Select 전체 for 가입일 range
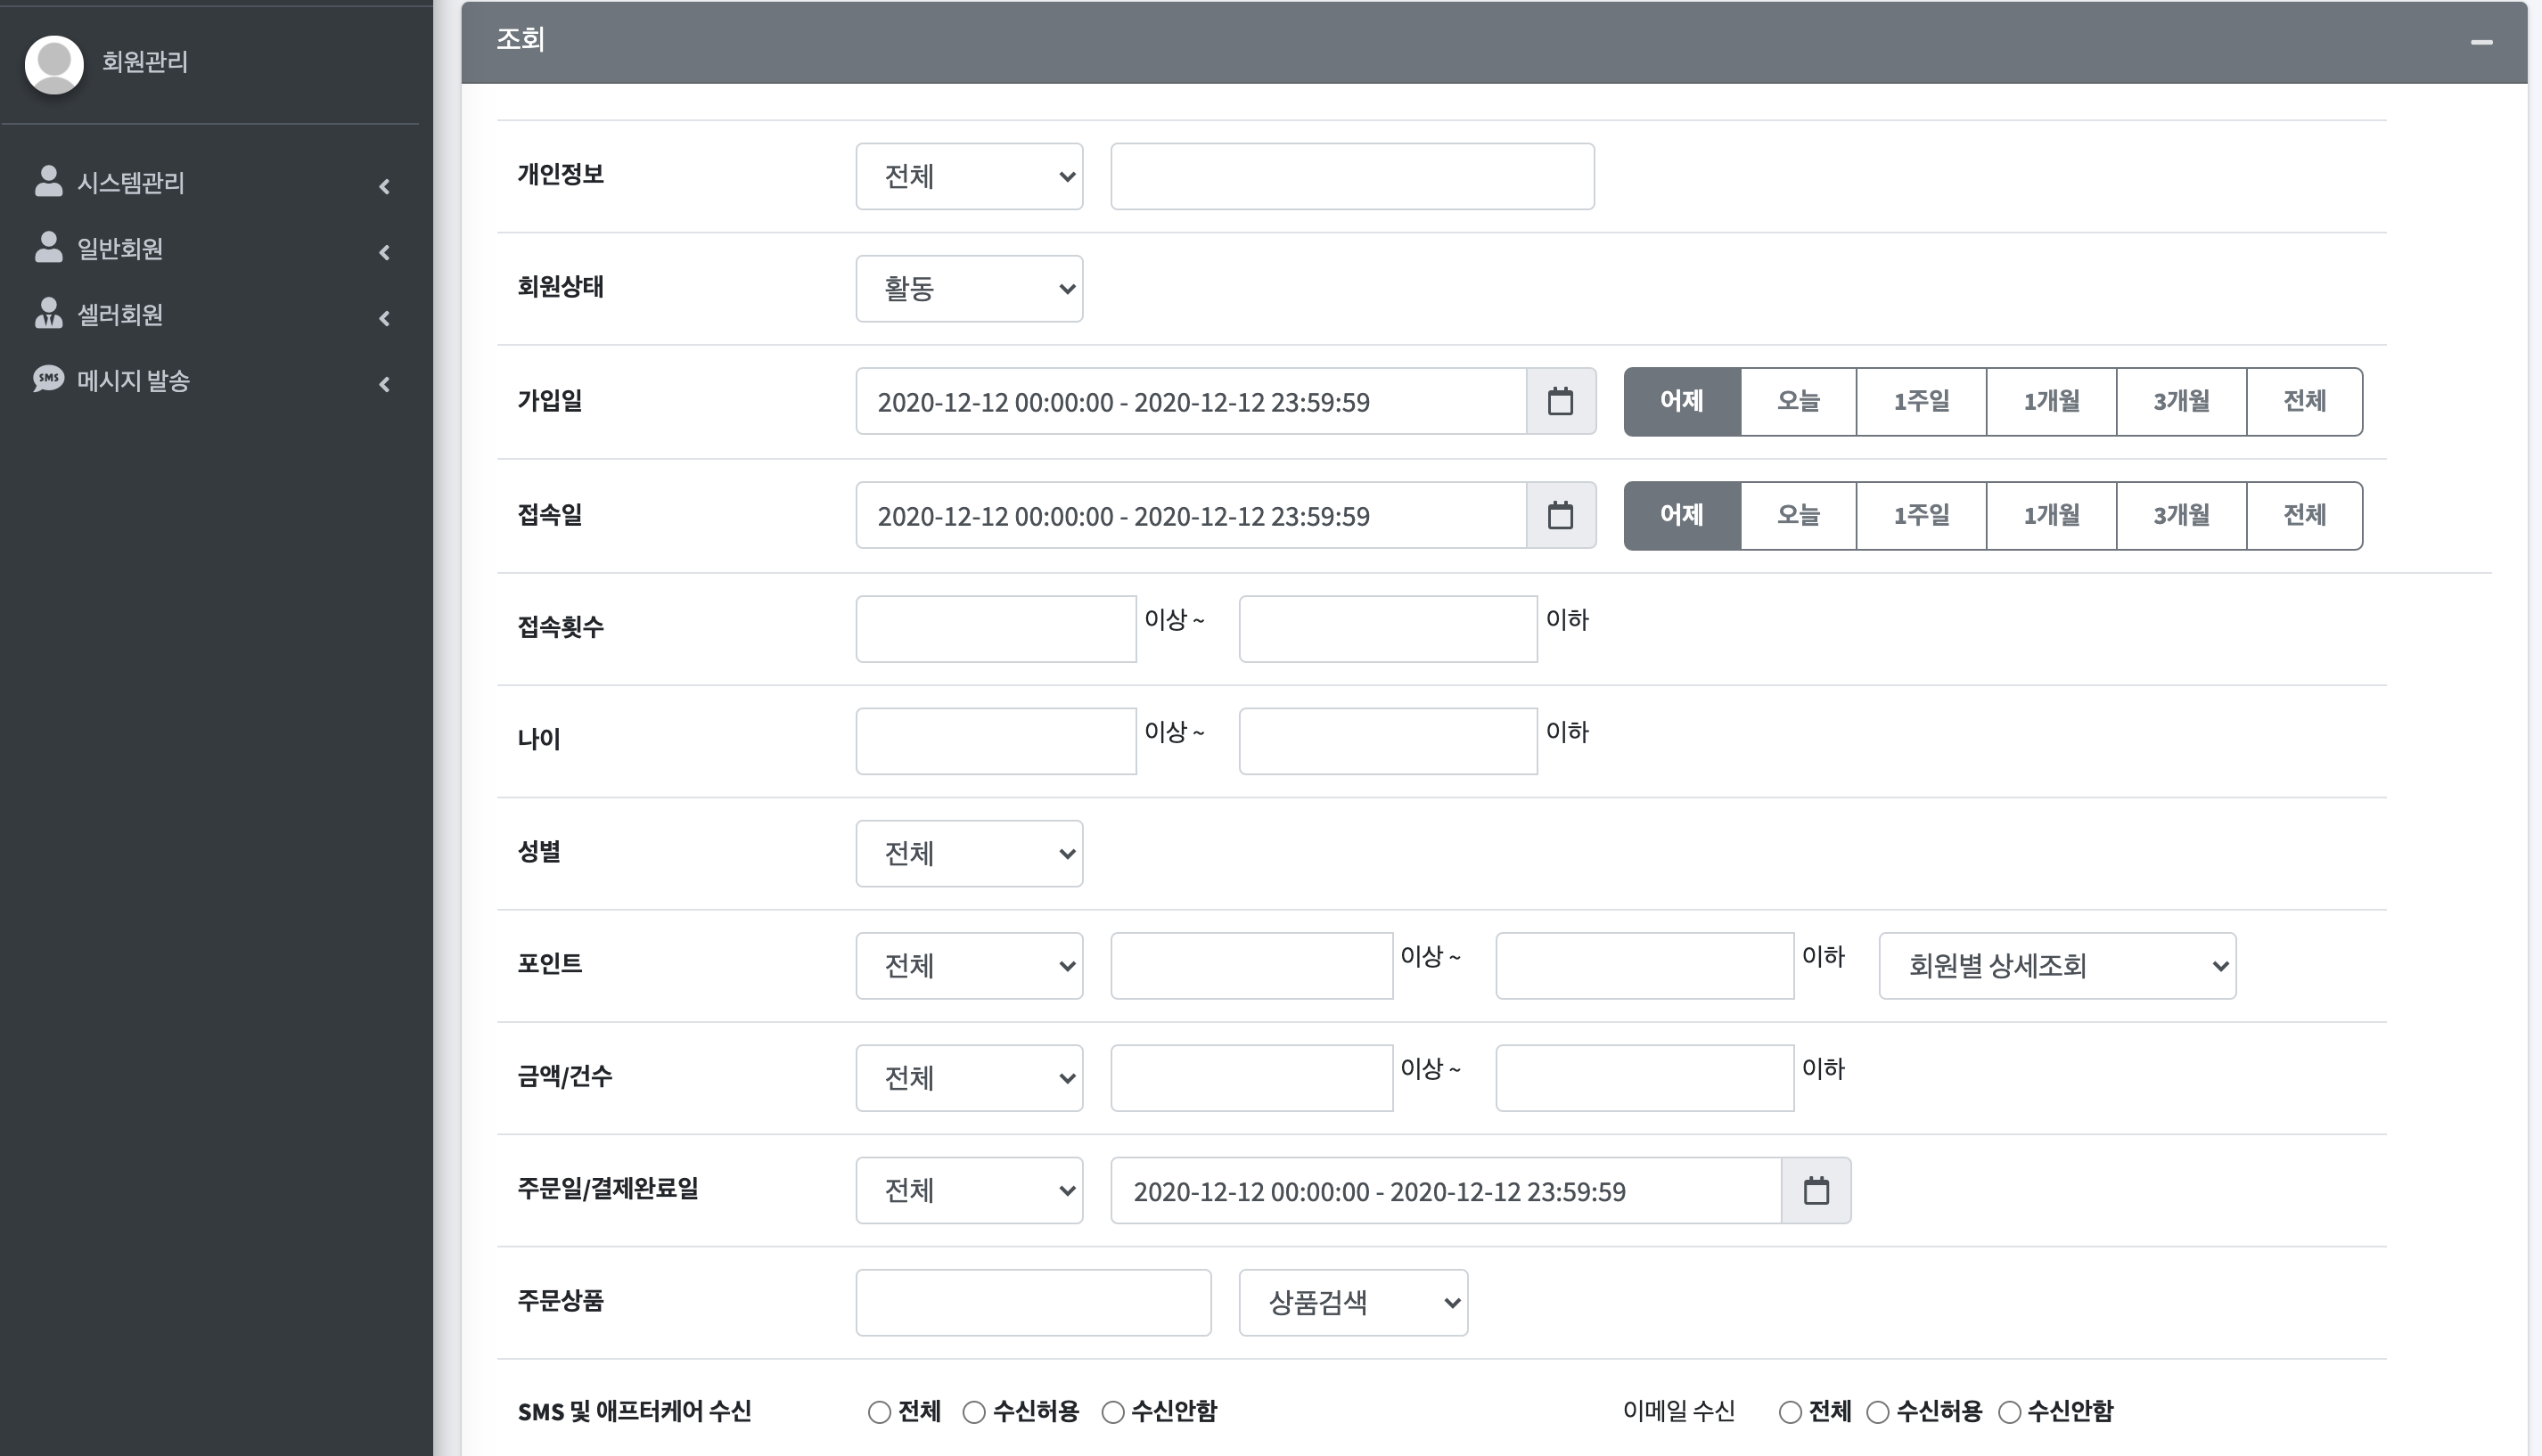The image size is (2542, 1456). click(2304, 401)
